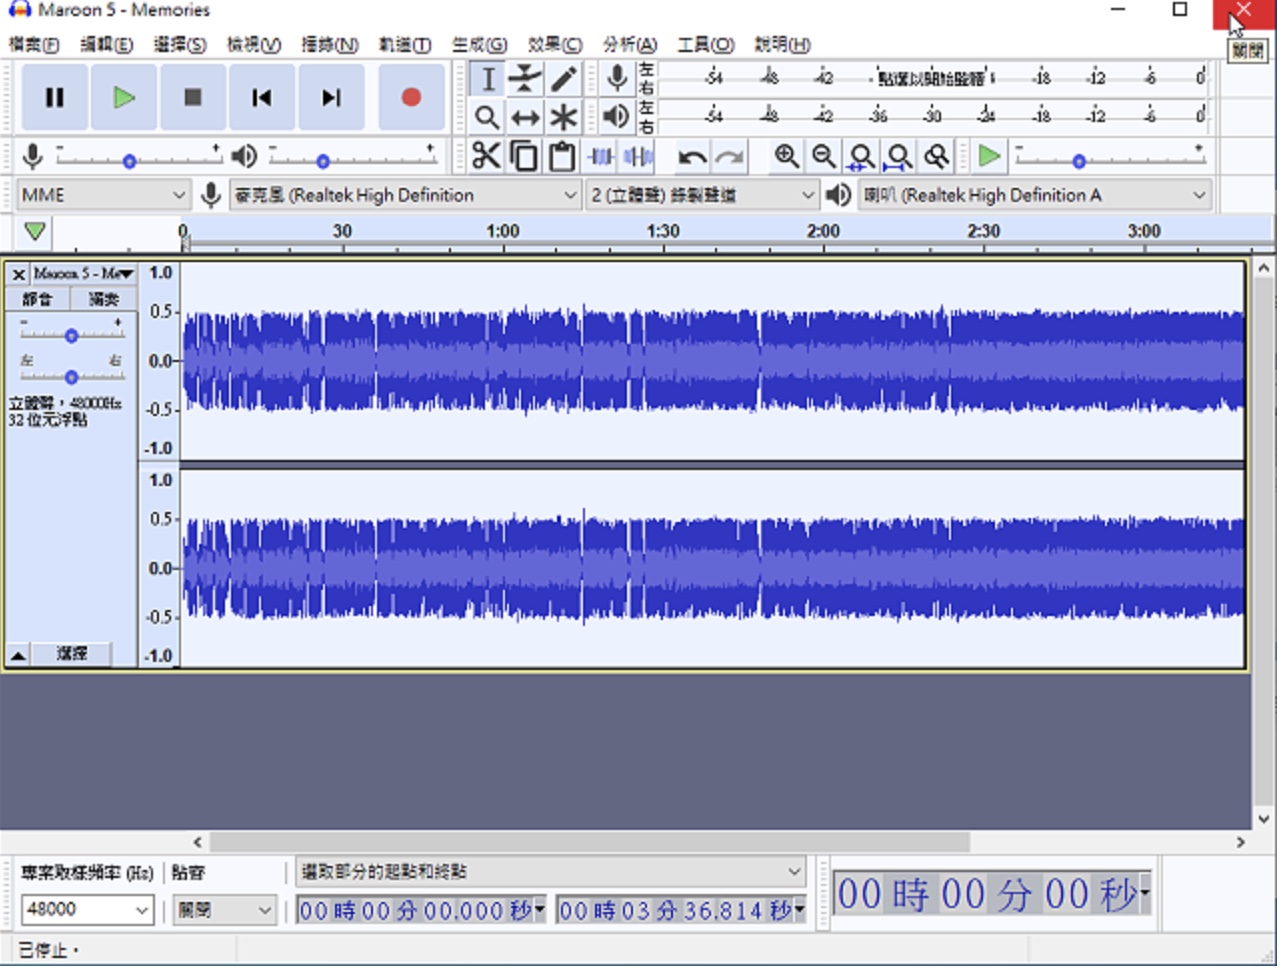The height and width of the screenshot is (970, 1288).
Task: Open the microphone recording device dropdown
Action: click(x=405, y=196)
